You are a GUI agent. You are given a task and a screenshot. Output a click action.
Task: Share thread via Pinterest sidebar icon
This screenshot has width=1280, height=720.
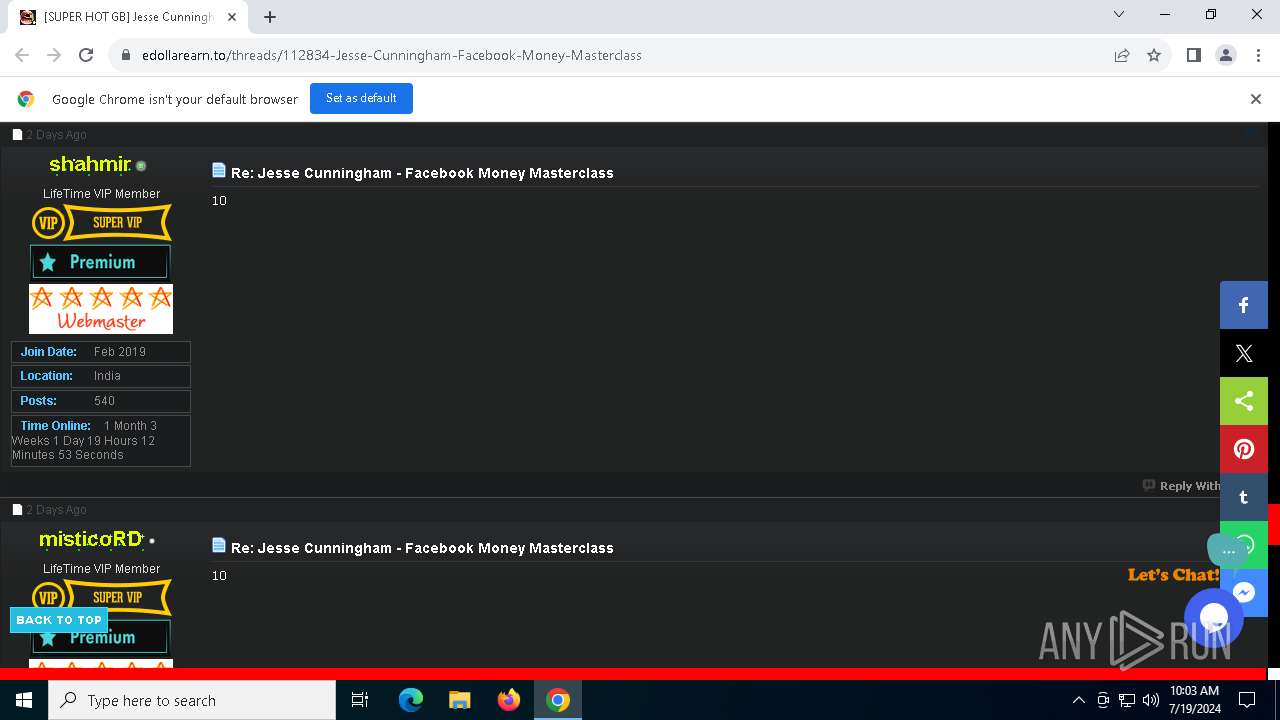(x=1244, y=449)
